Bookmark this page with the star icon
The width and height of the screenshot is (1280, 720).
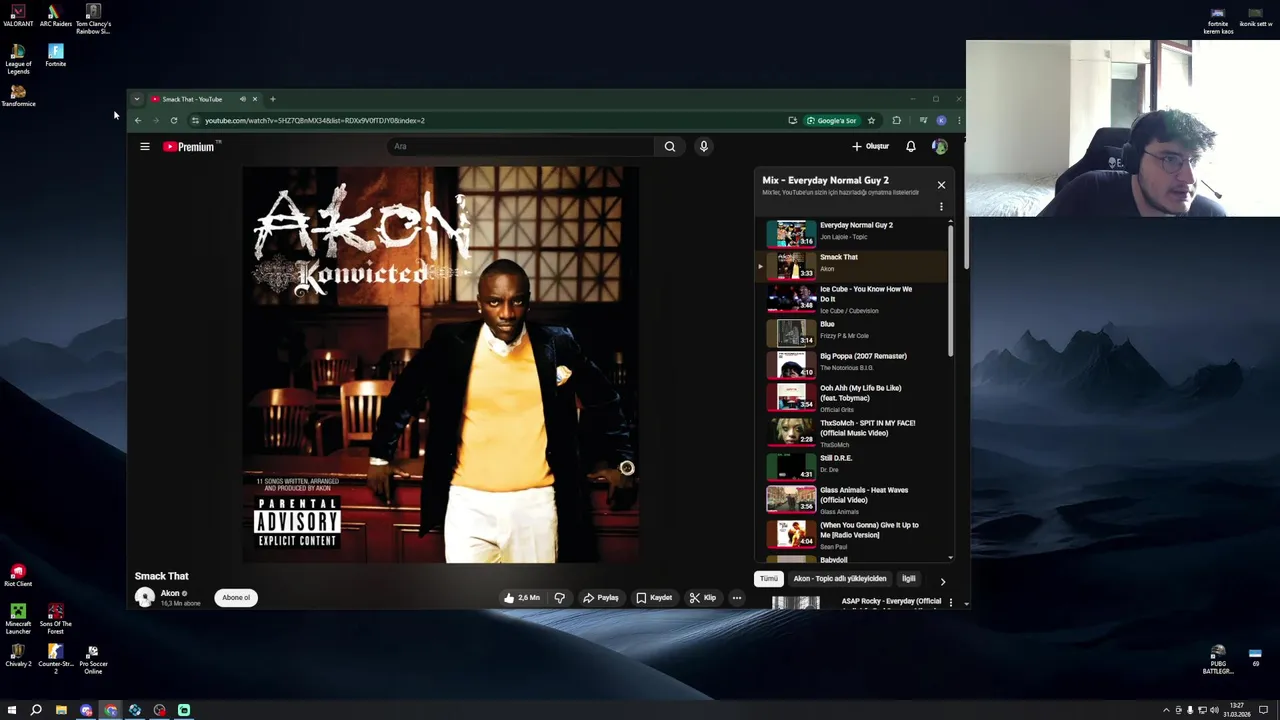(871, 121)
